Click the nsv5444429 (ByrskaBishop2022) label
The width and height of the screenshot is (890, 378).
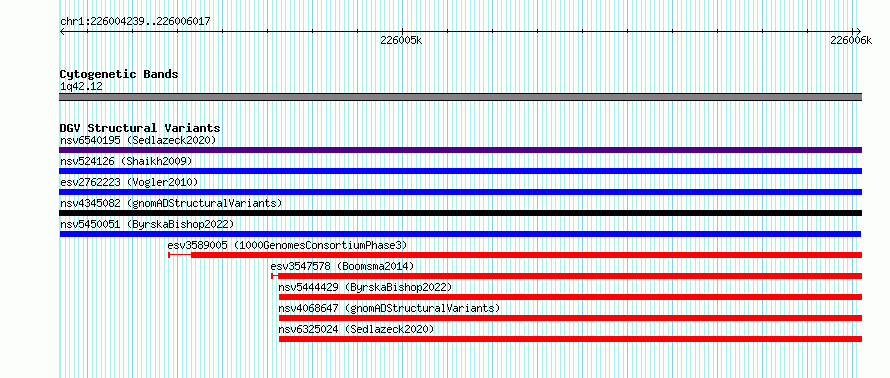(365, 287)
